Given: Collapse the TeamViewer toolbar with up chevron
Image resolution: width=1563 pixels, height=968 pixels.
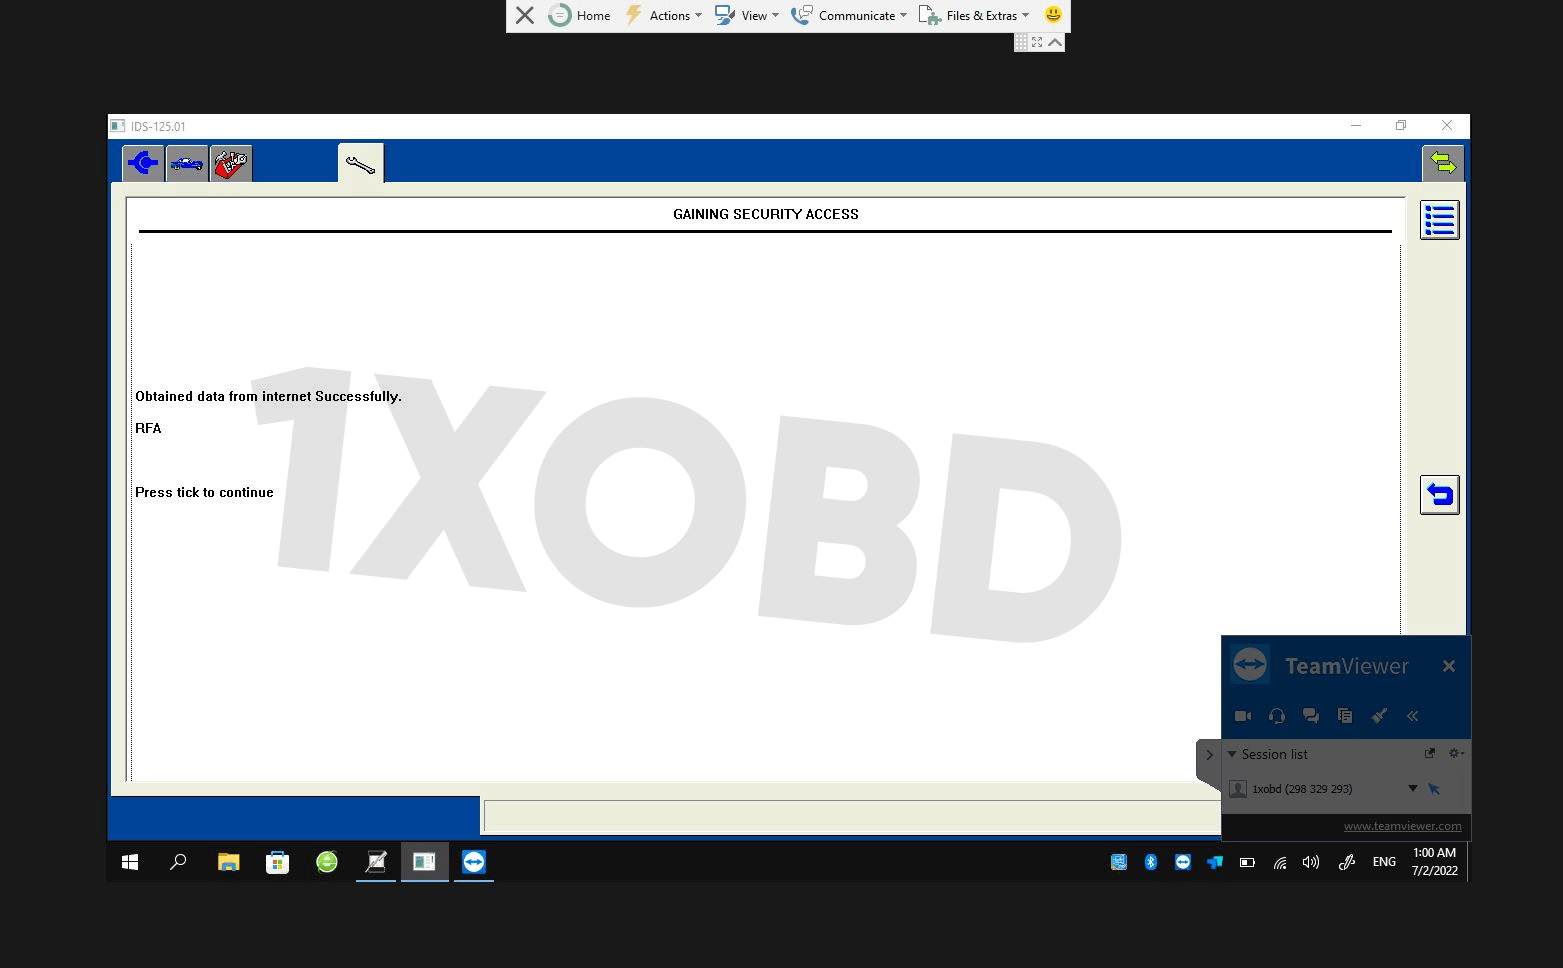Looking at the screenshot, I should (x=1054, y=42).
